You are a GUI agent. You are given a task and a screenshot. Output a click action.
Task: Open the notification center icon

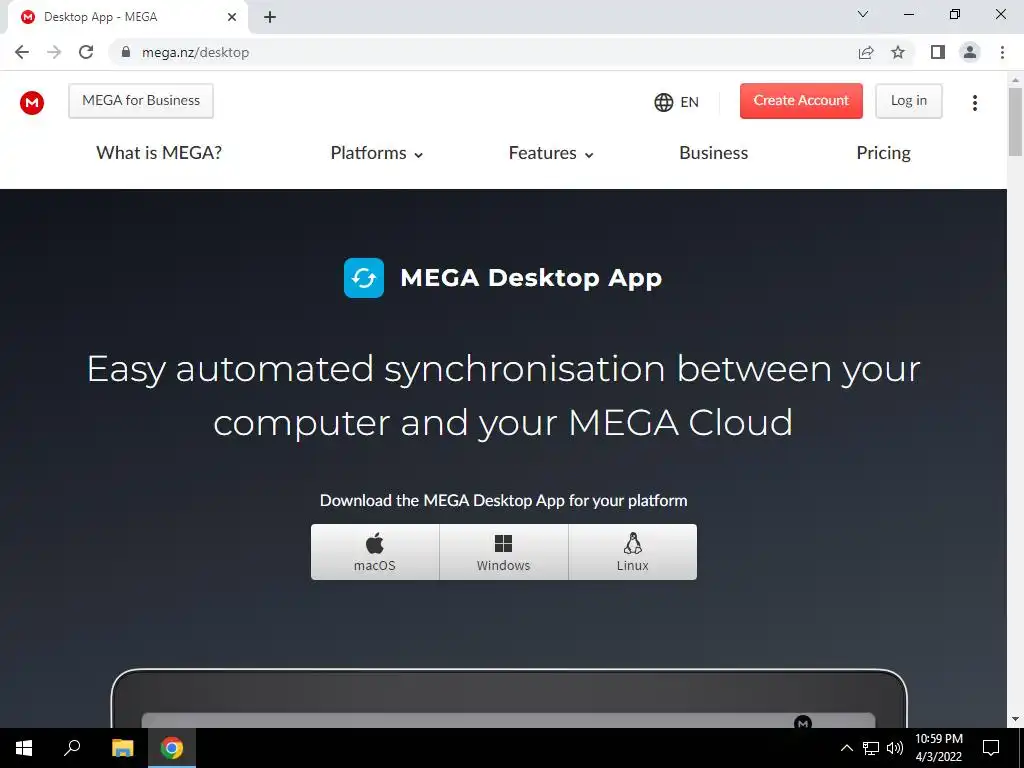(991, 748)
